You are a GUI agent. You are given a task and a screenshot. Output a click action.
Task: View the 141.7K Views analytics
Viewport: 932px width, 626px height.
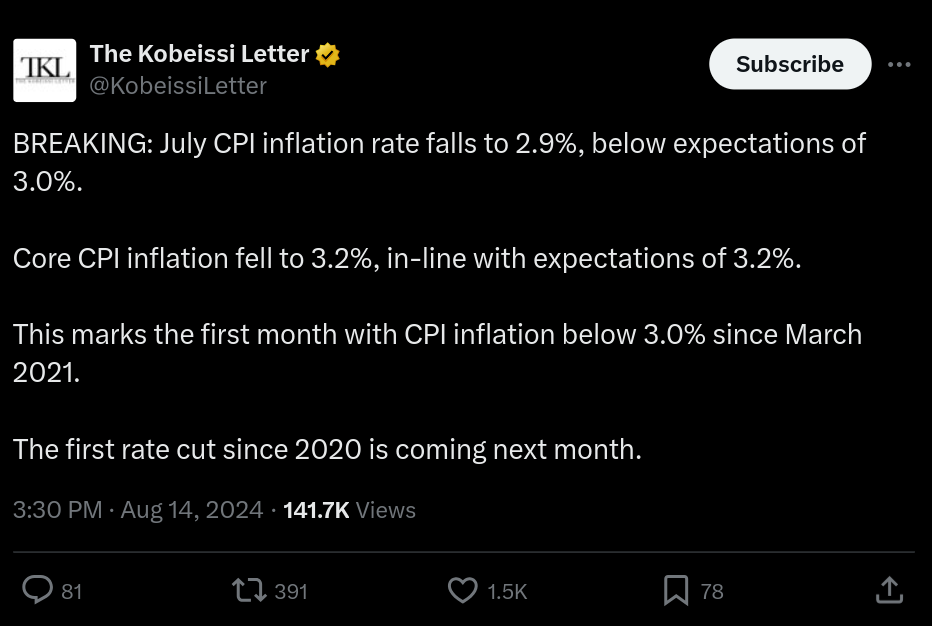(x=350, y=510)
